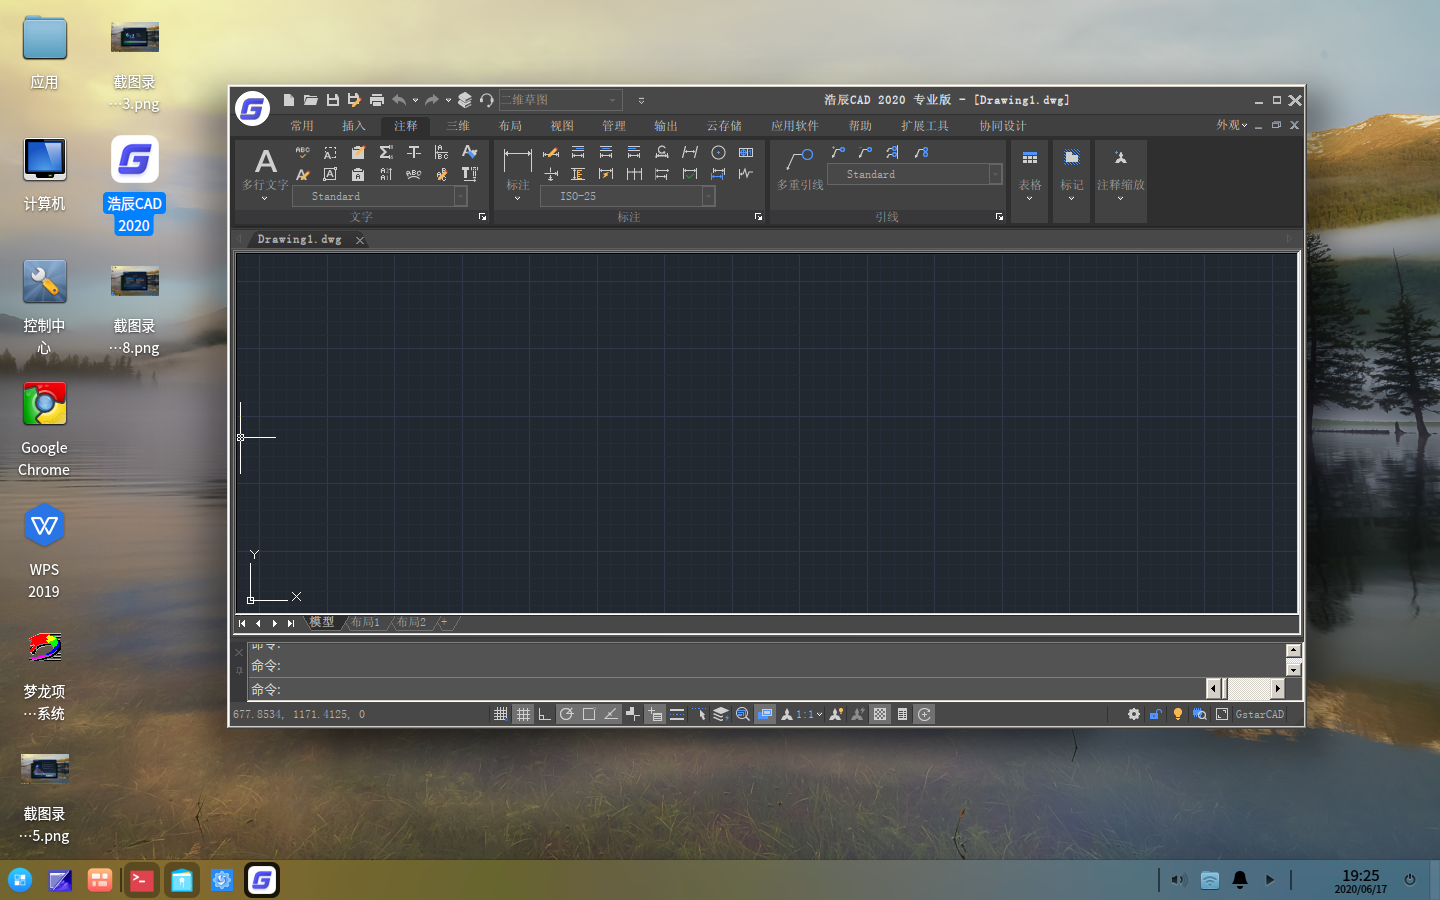Click the spell check ABC icon
This screenshot has width=1440, height=900.
pyautogui.click(x=302, y=152)
